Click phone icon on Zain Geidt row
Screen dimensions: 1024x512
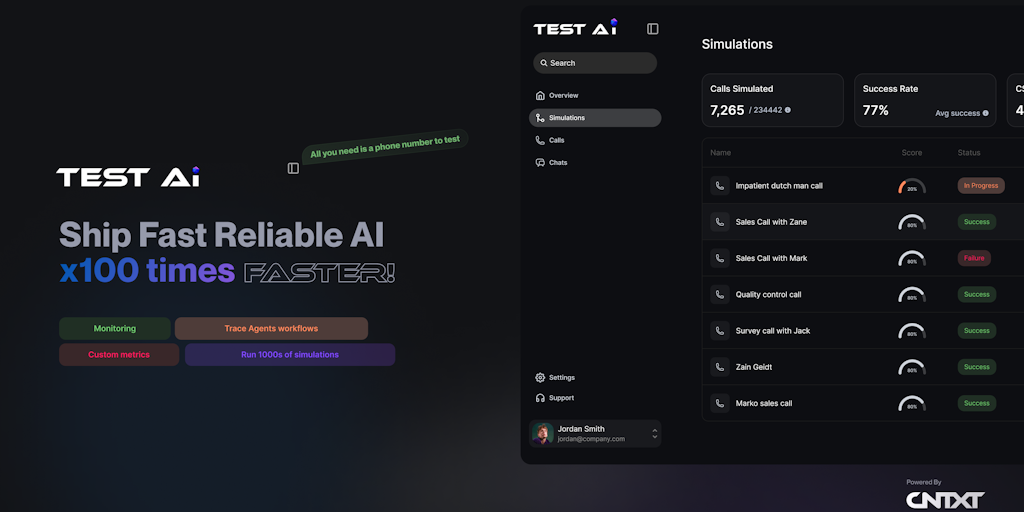(720, 367)
